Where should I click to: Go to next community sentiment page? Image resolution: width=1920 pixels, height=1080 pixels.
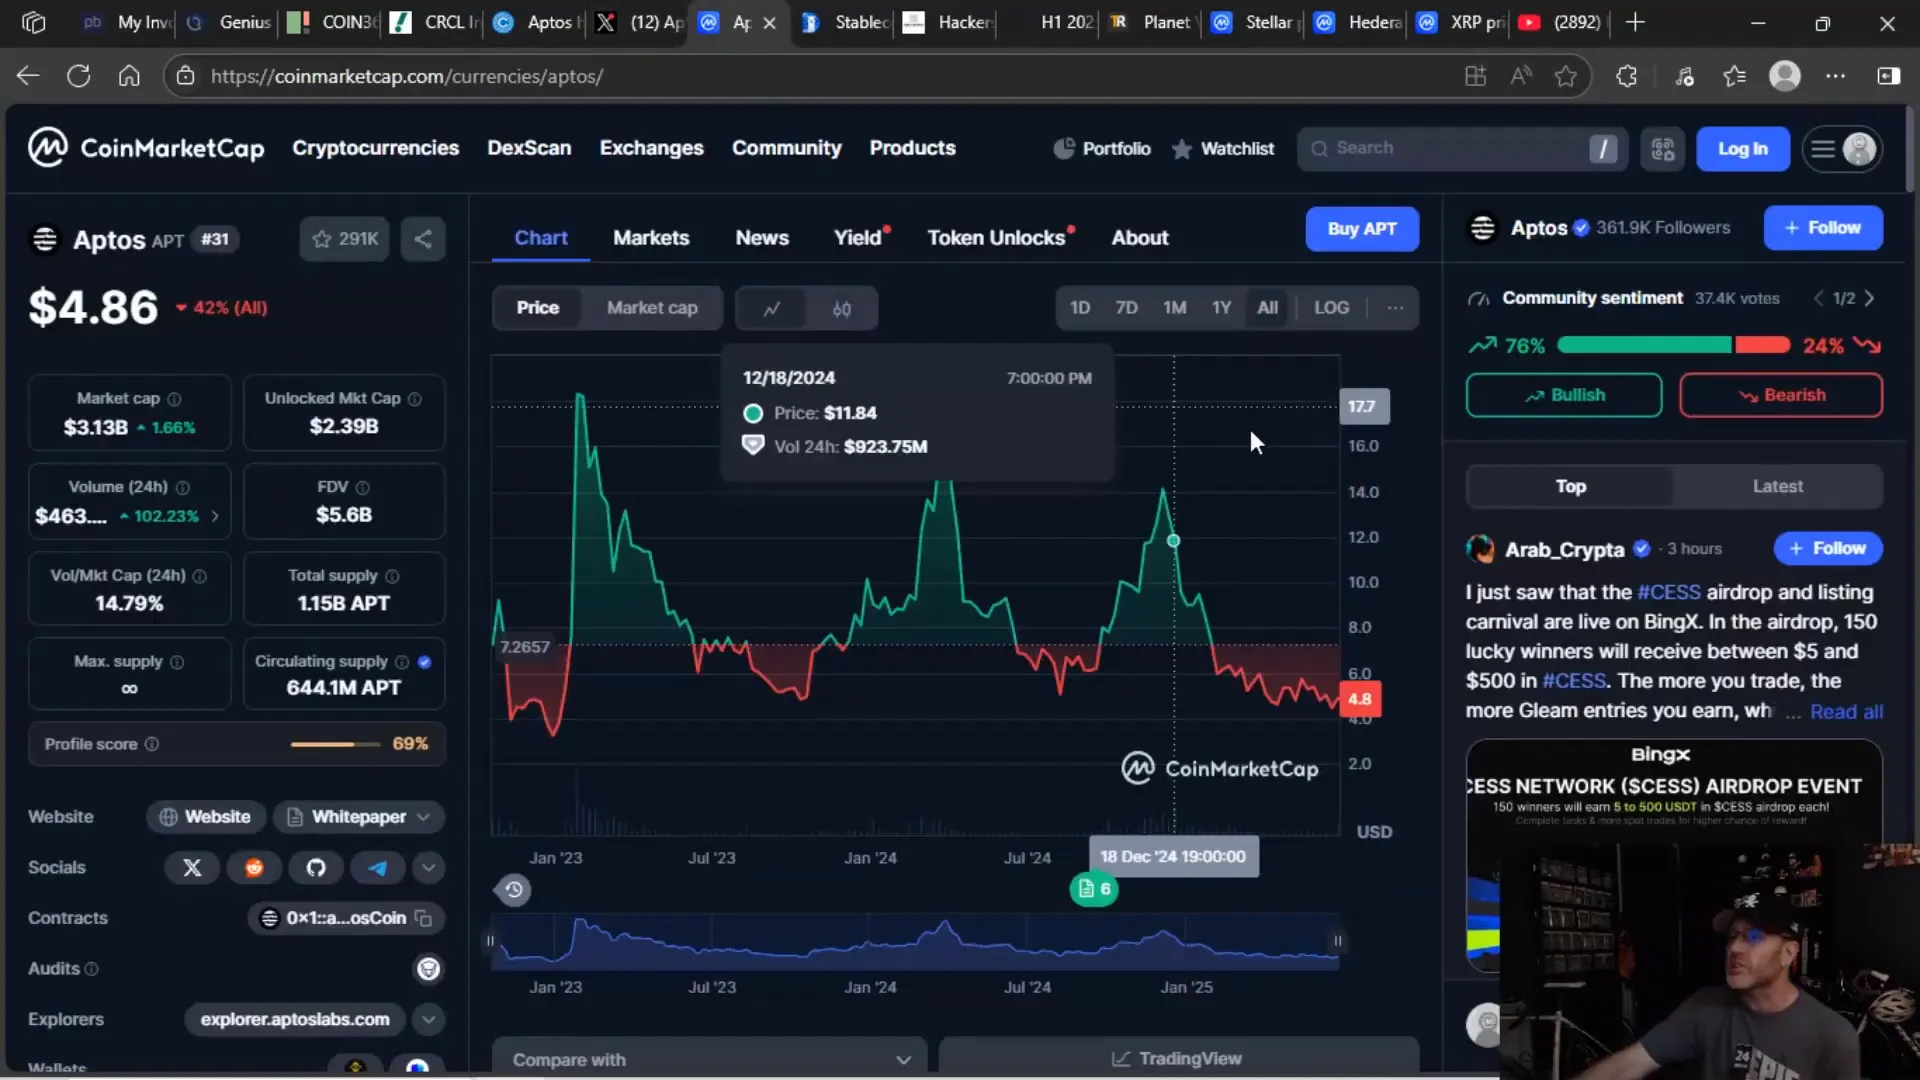1869,298
